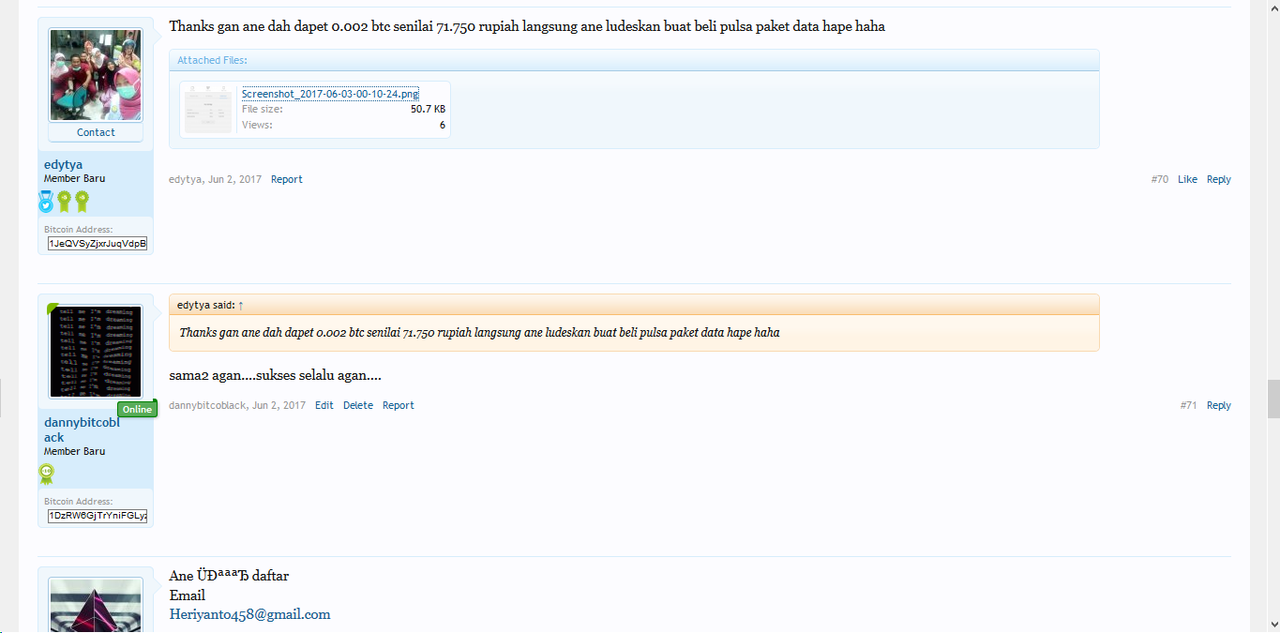Like post #70 by edytya
Screen dimensions: 1280x633
[1187, 179]
